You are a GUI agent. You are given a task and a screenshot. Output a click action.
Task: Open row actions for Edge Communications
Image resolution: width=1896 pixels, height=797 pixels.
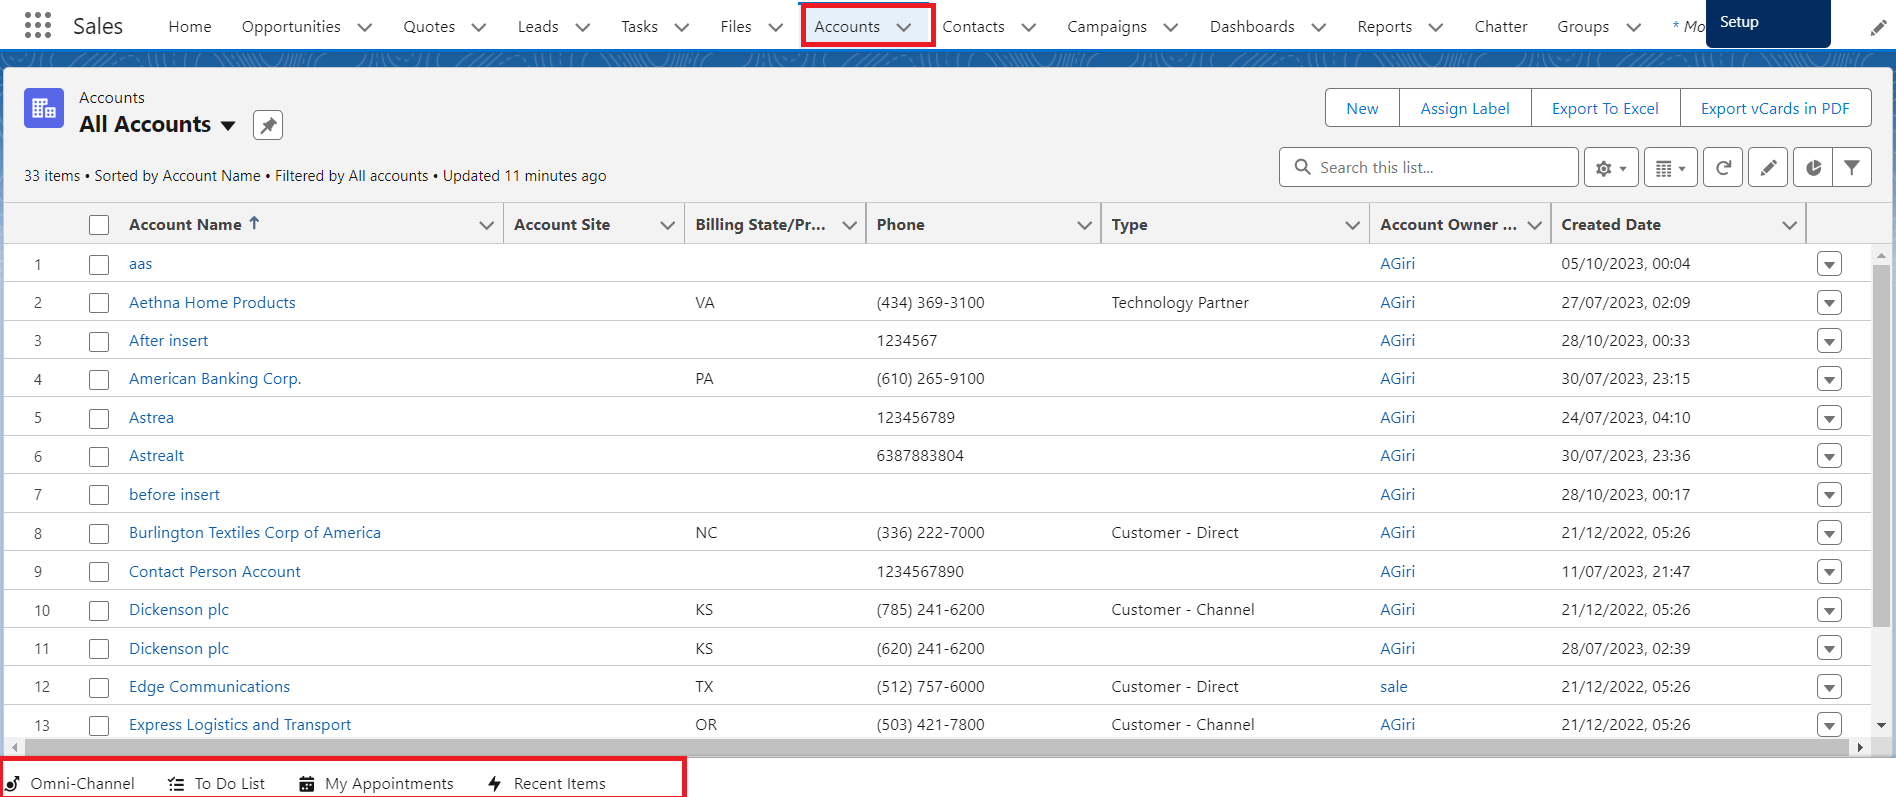coord(1829,687)
